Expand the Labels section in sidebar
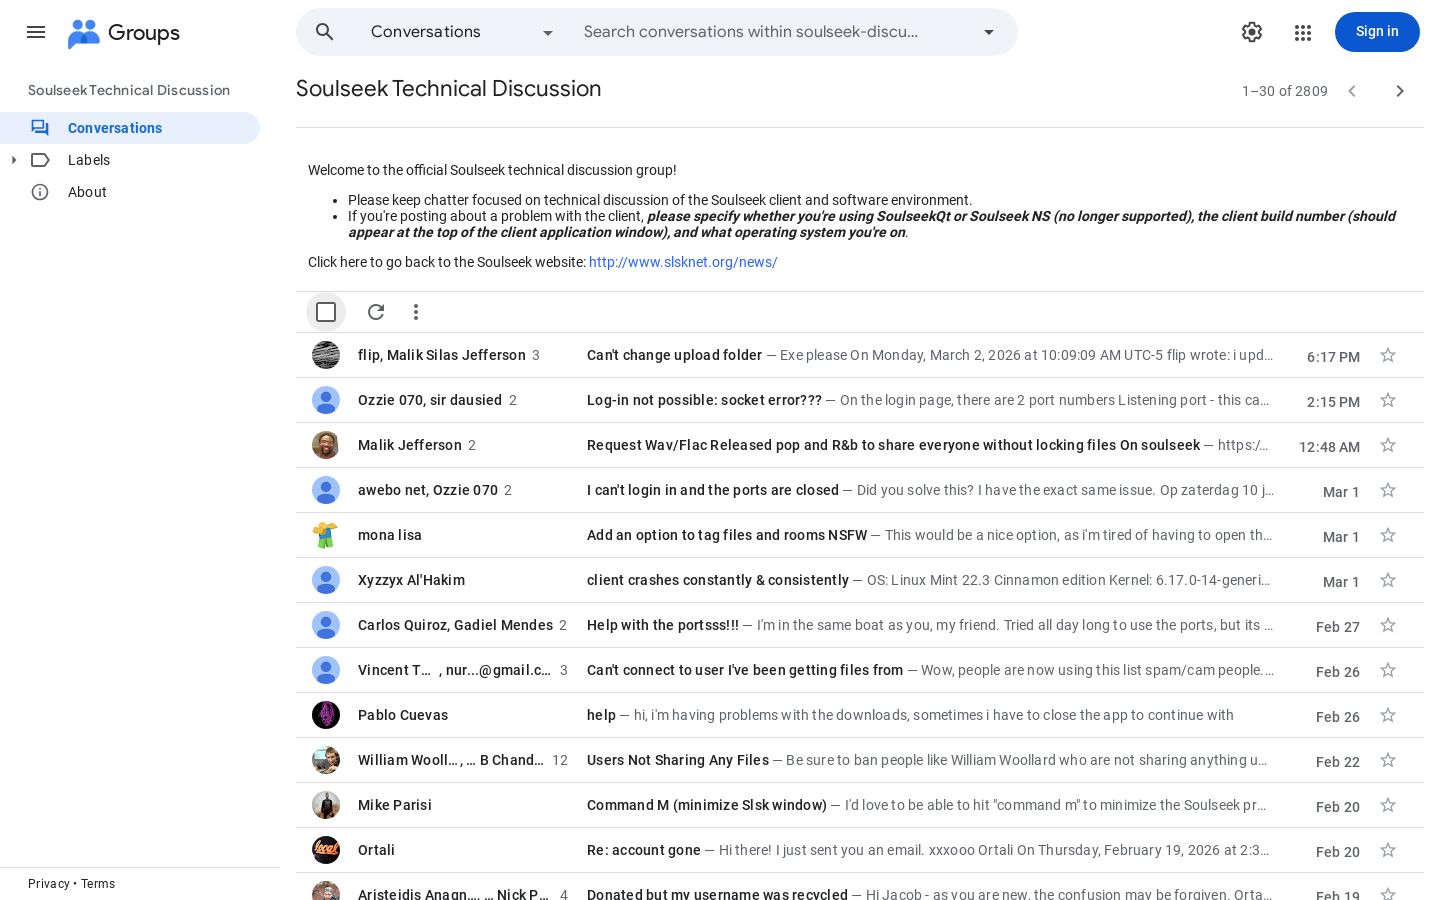This screenshot has height=900, width=1440. point(14,160)
